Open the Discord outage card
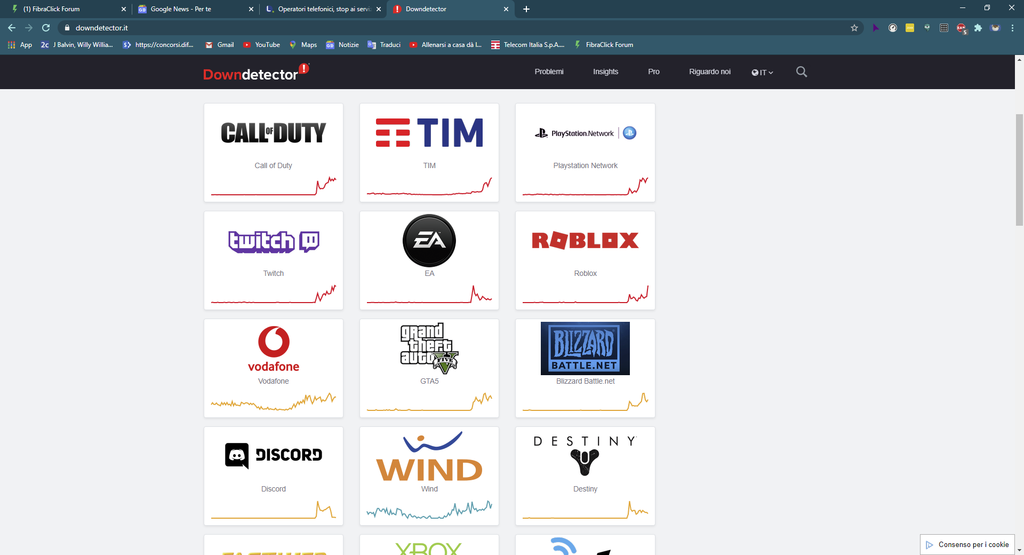The width and height of the screenshot is (1024, 555). (274, 475)
